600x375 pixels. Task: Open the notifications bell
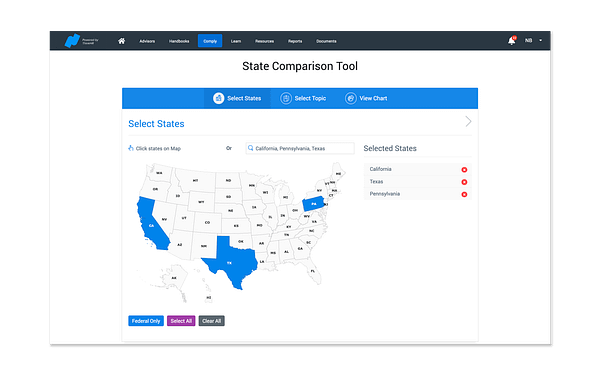pyautogui.click(x=512, y=41)
